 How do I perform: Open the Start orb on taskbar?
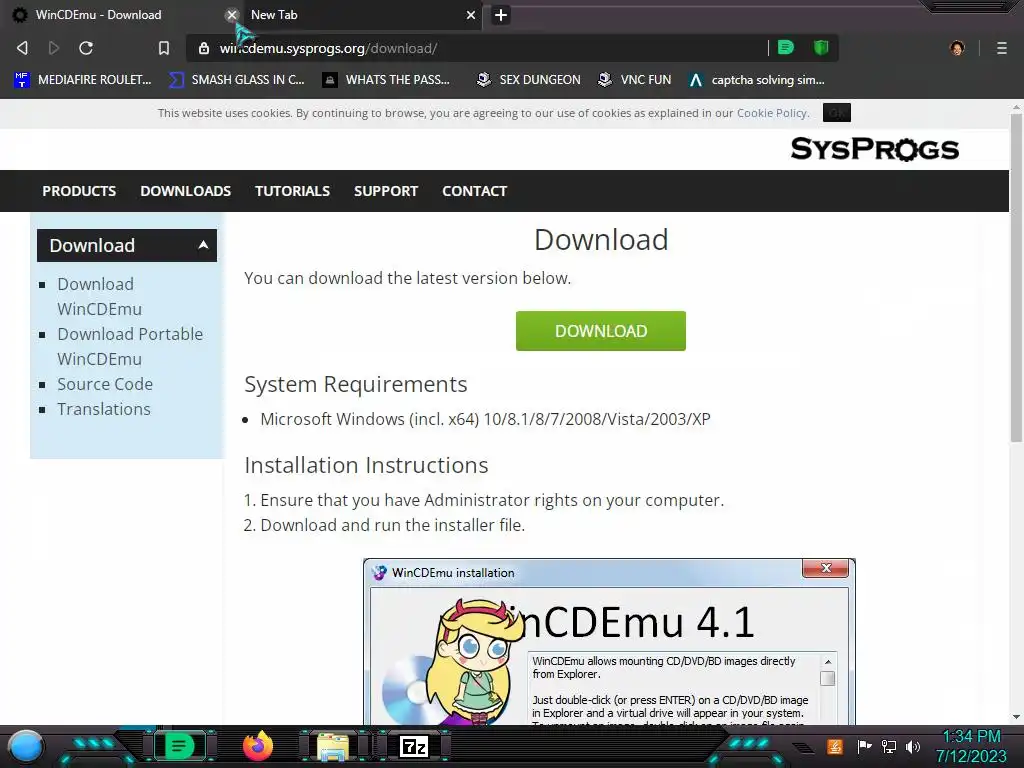(x=25, y=746)
